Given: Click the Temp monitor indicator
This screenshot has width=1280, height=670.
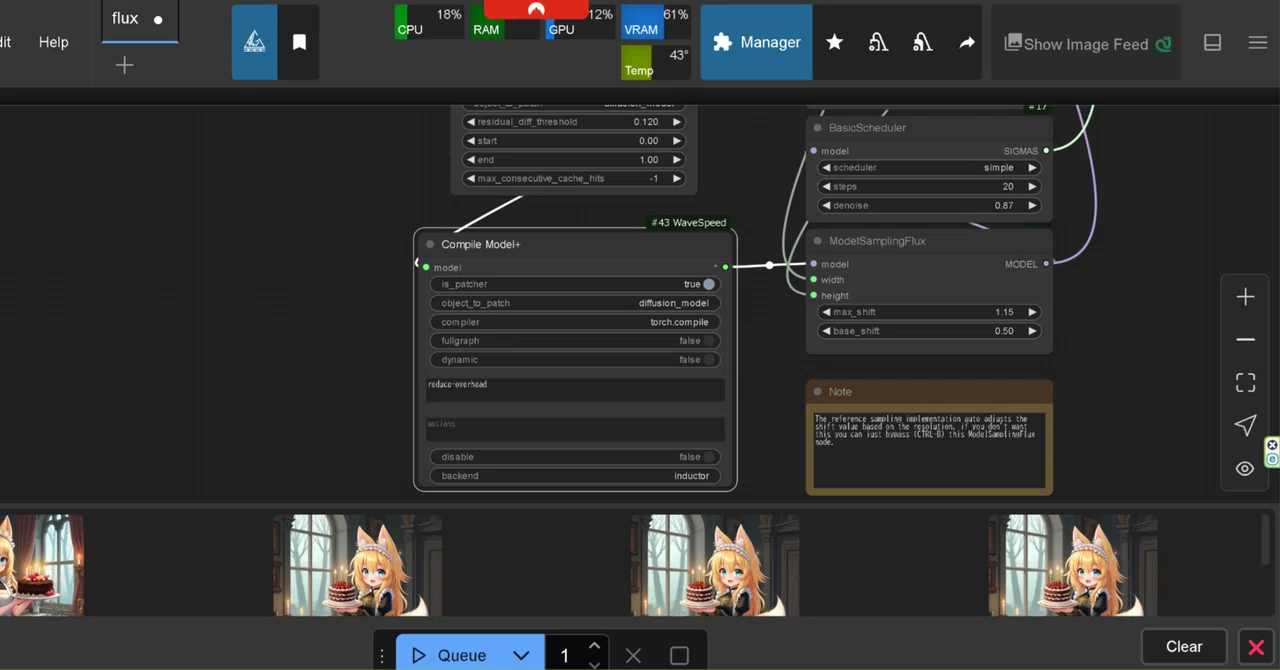Looking at the screenshot, I should click(x=655, y=62).
